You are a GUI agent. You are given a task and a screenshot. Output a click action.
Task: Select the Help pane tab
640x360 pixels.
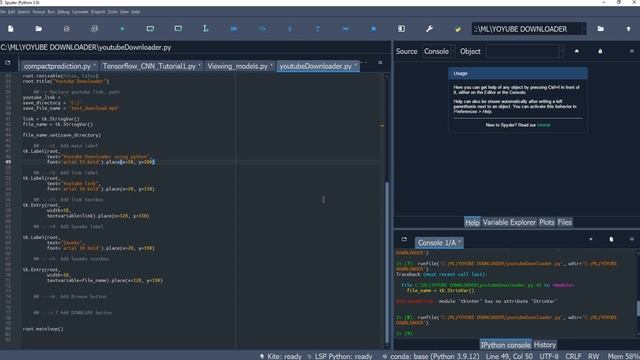coord(472,222)
